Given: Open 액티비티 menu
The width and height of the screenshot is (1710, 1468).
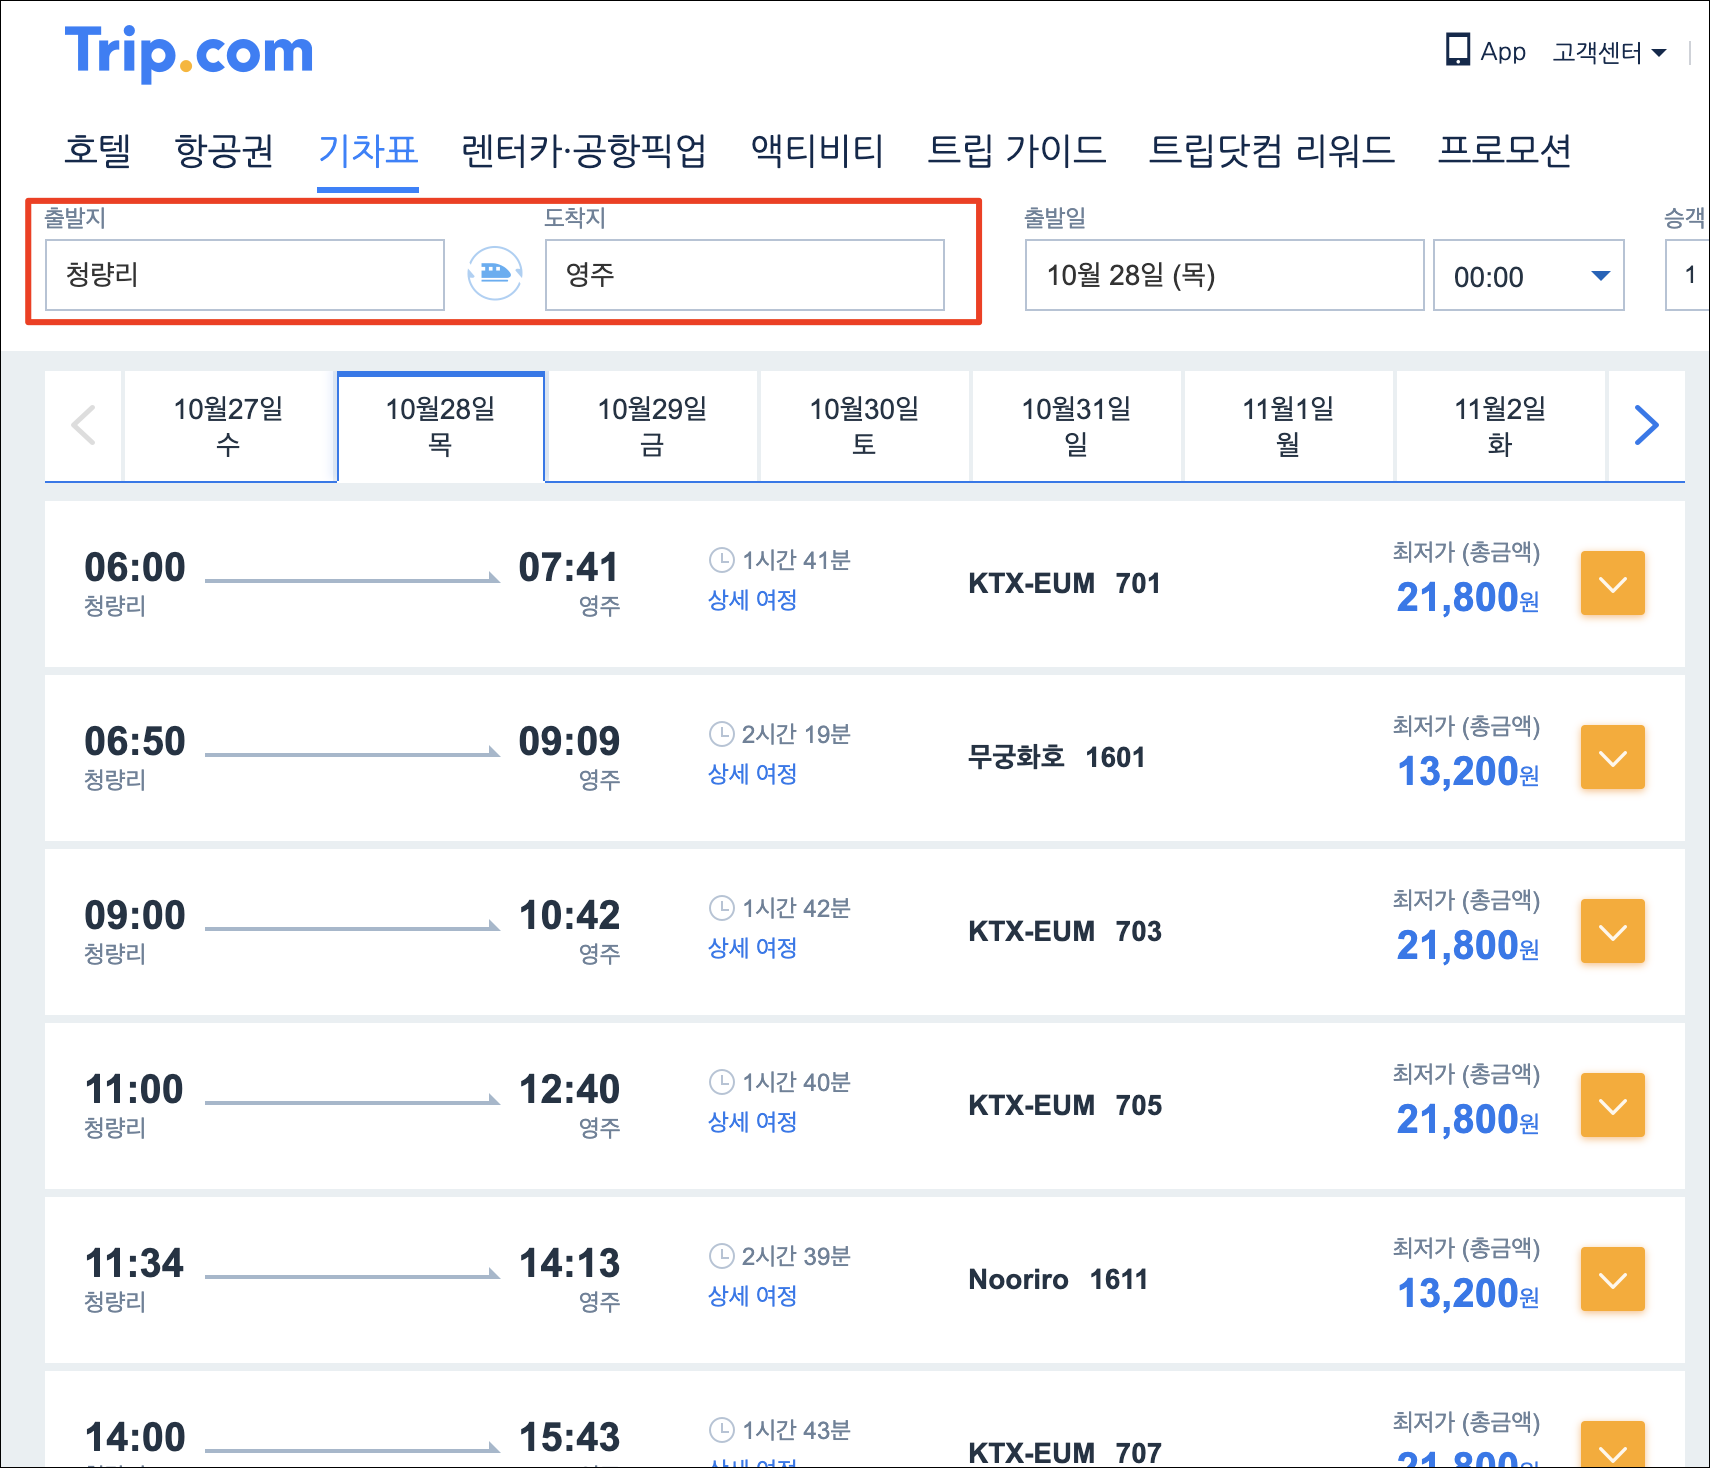Looking at the screenshot, I should [x=817, y=150].
